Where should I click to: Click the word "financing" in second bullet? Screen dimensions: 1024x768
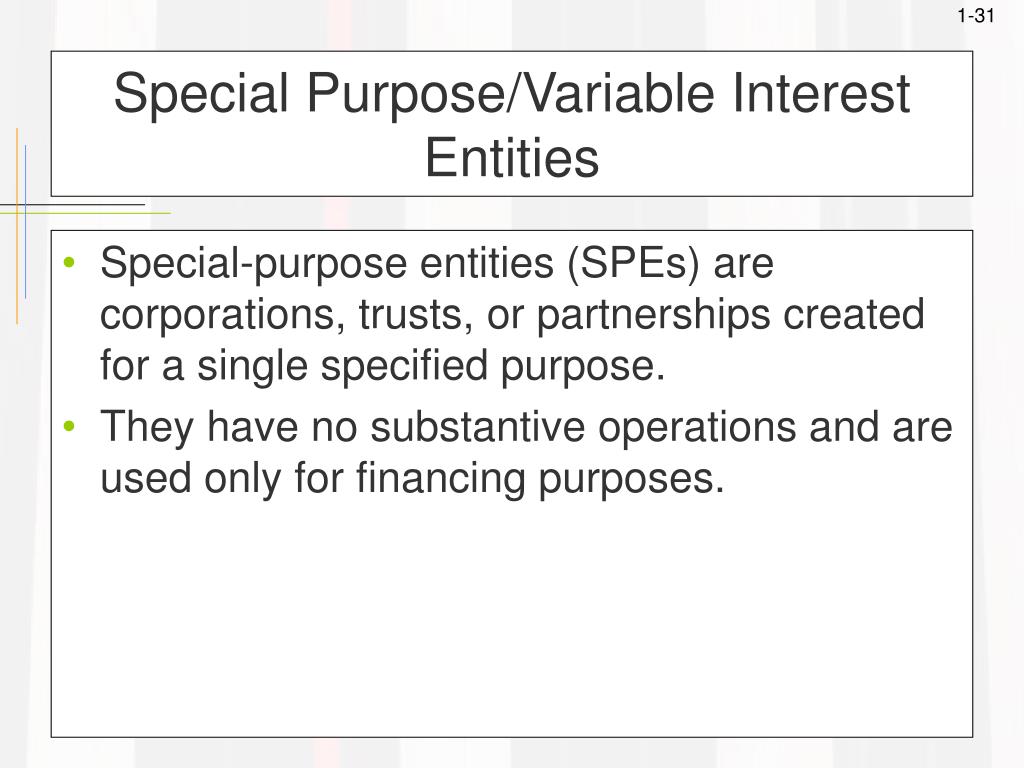441,478
